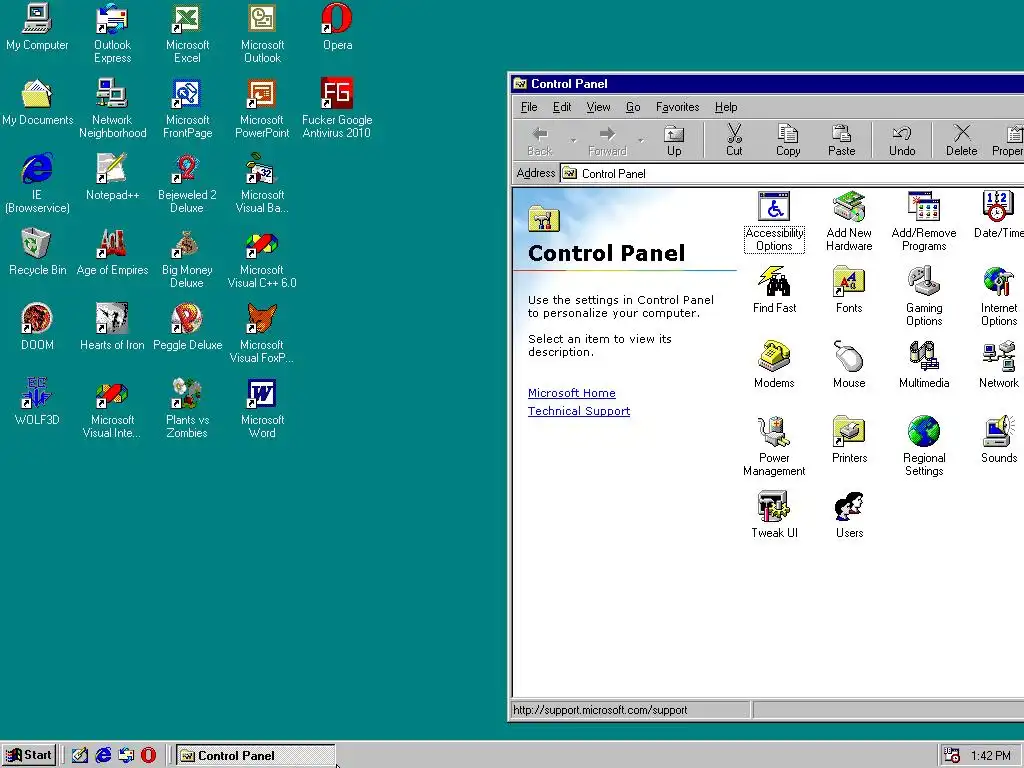Screen dimensions: 1024x768
Task: Open the Mouse applet
Action: [849, 364]
